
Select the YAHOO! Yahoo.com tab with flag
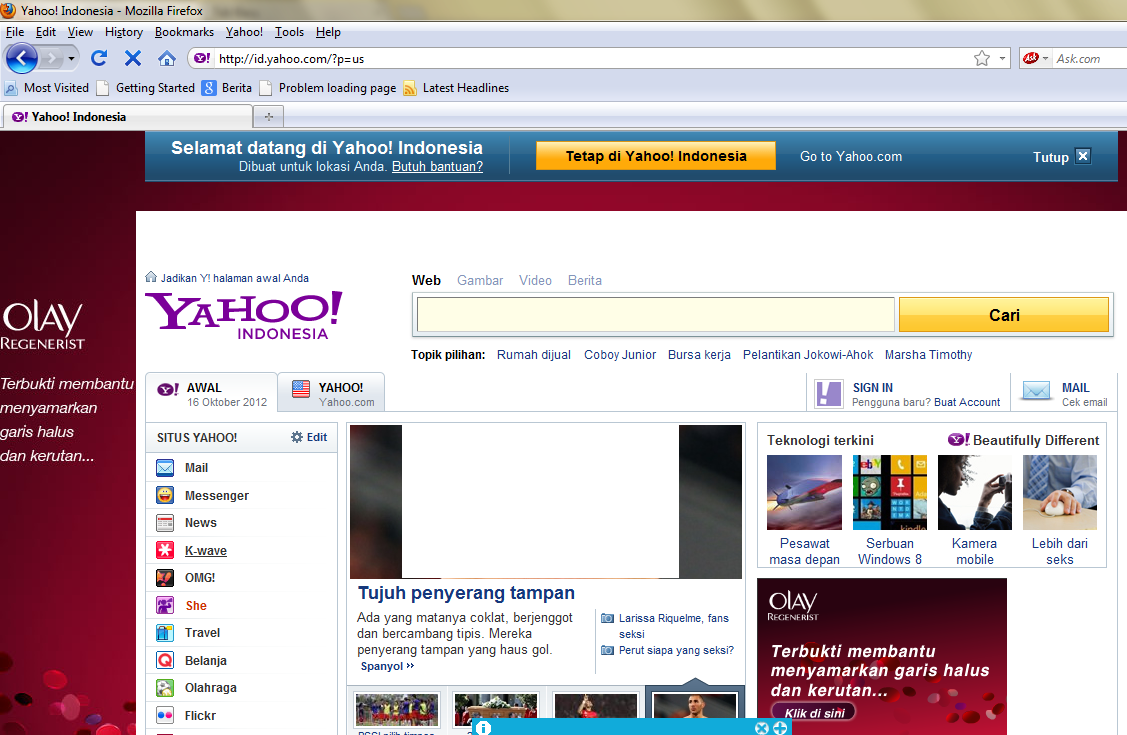[x=331, y=392]
